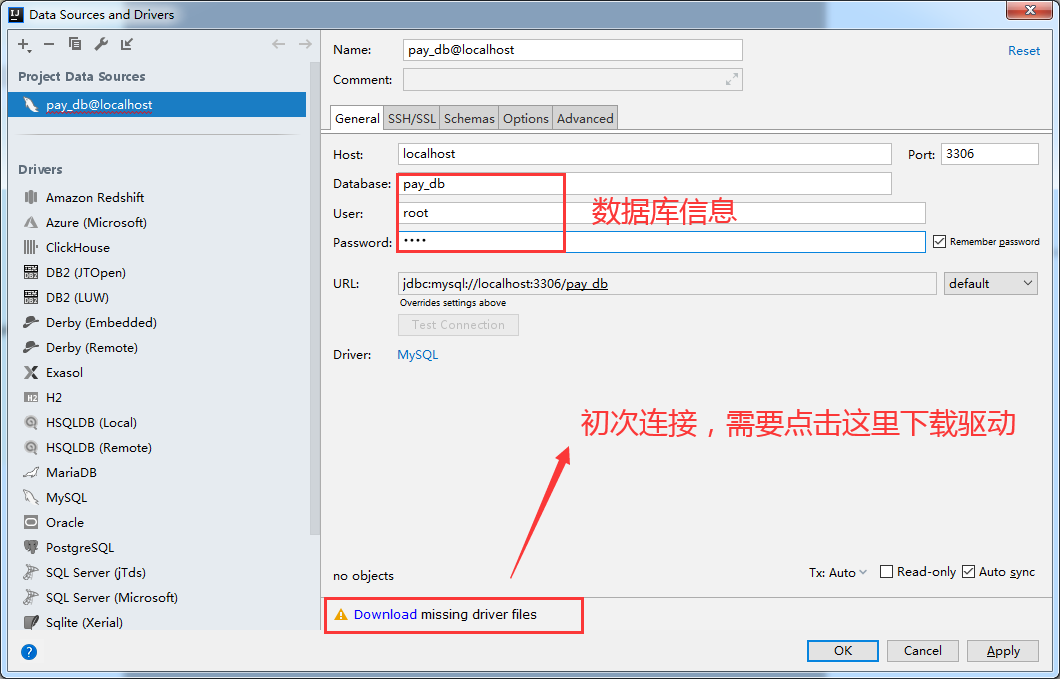Select MariaDB driver icon
1060x679 pixels.
pyautogui.click(x=31, y=472)
